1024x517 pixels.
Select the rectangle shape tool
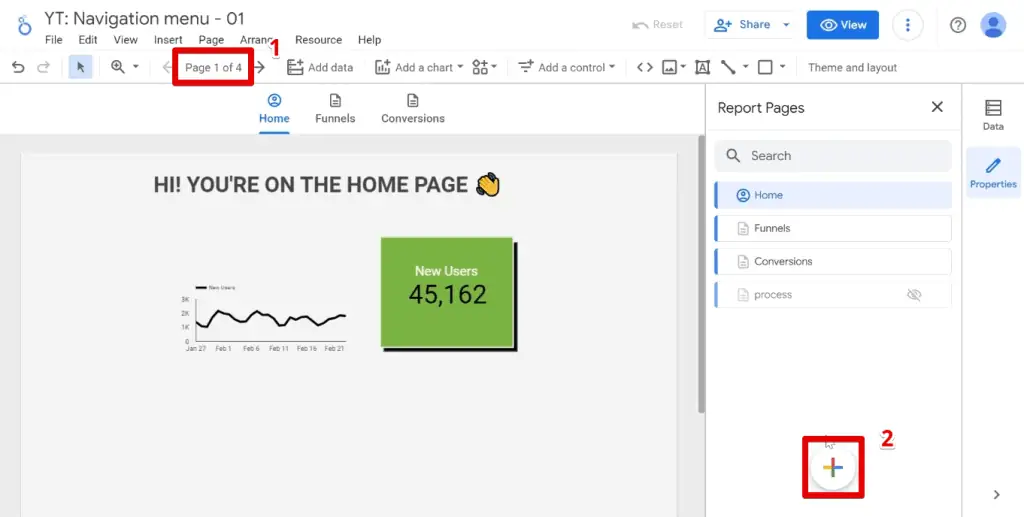point(765,67)
